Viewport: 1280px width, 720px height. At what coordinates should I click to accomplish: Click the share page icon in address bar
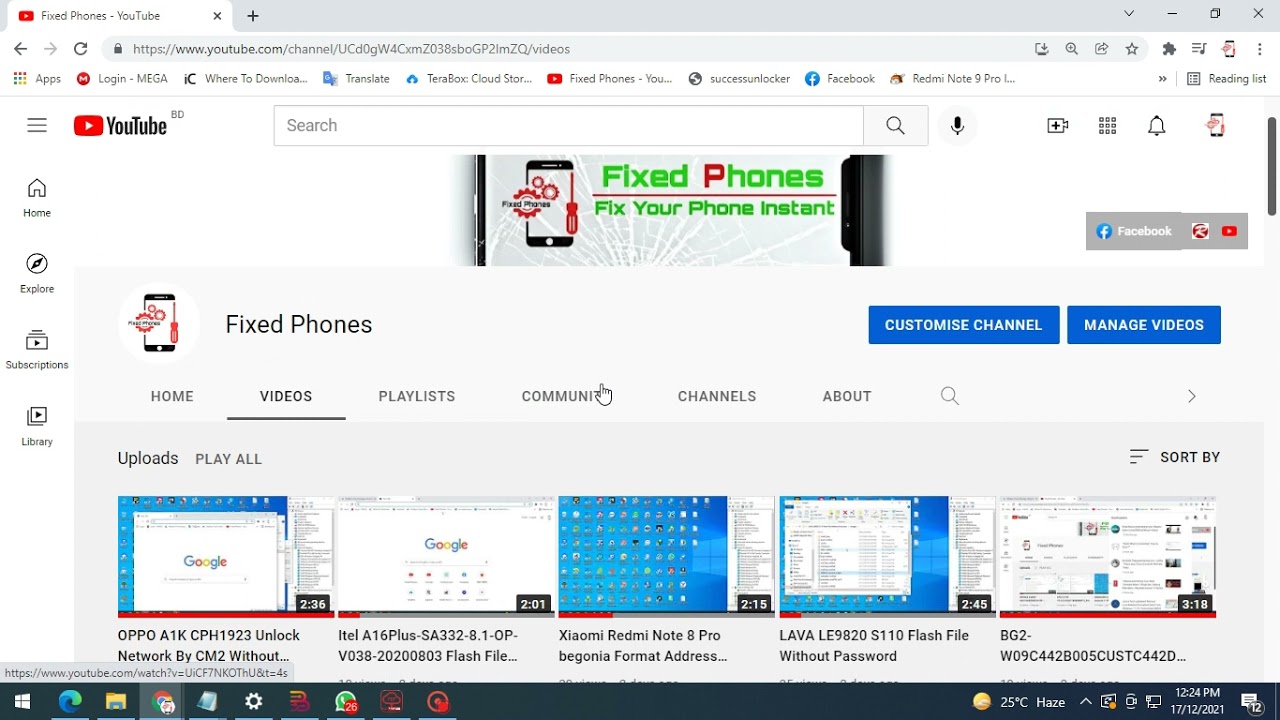tap(1102, 48)
